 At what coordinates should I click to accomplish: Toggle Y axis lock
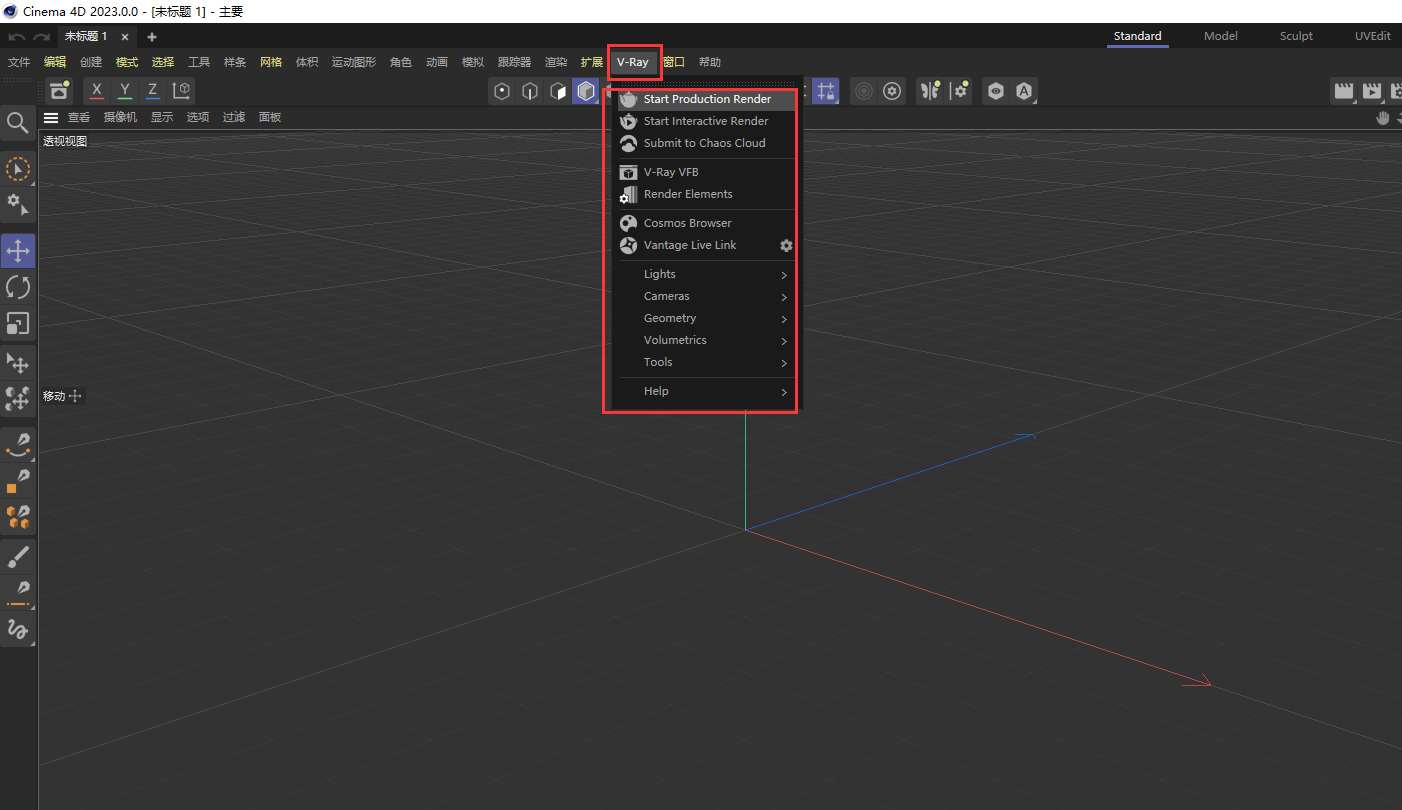point(125,91)
